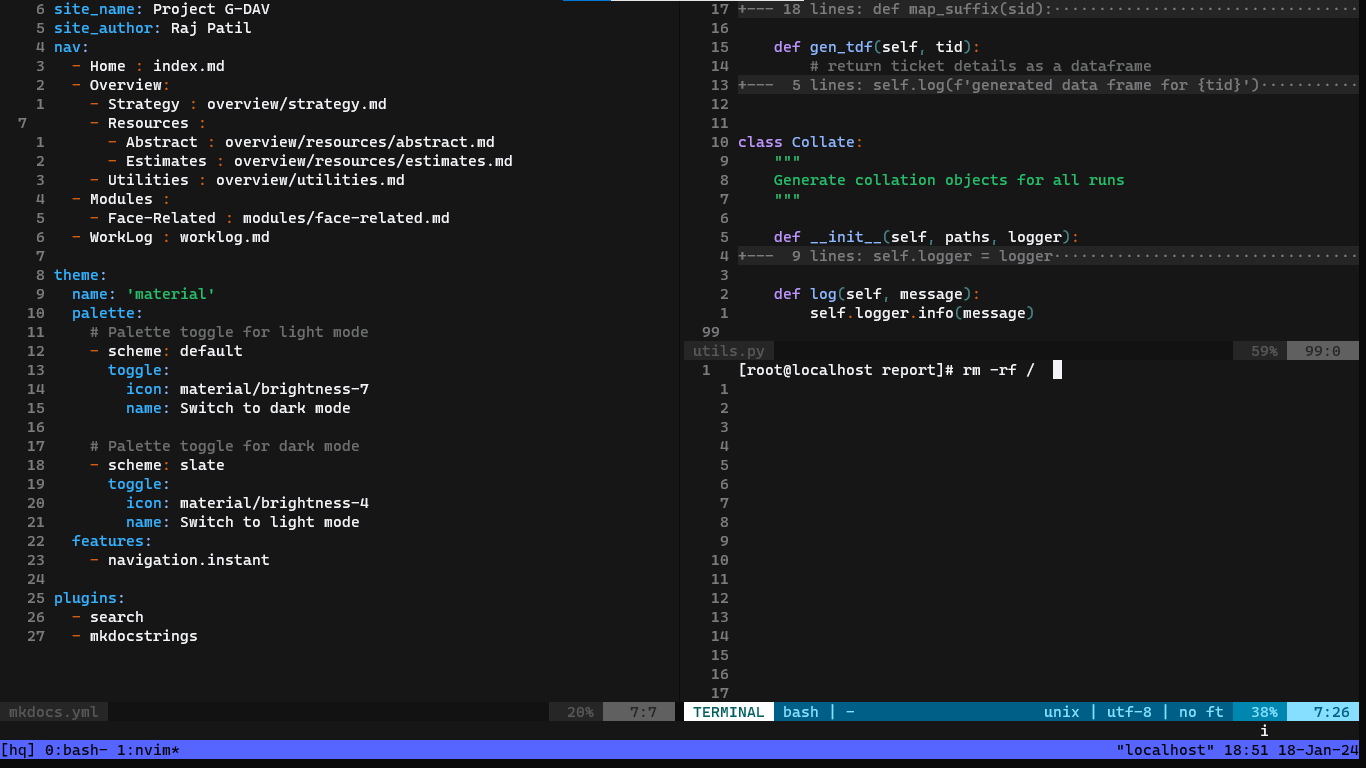1366x768 pixels.
Task: Click the 99:0 cursor position indicator
Action: (1323, 351)
